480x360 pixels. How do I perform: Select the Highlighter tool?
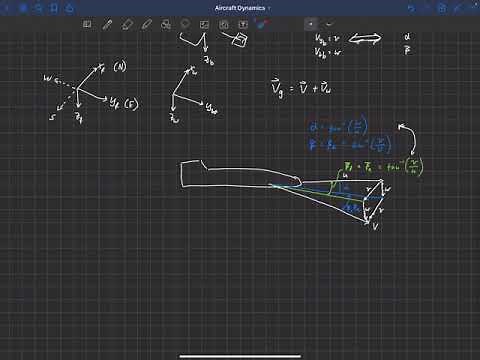[x=146, y=24]
